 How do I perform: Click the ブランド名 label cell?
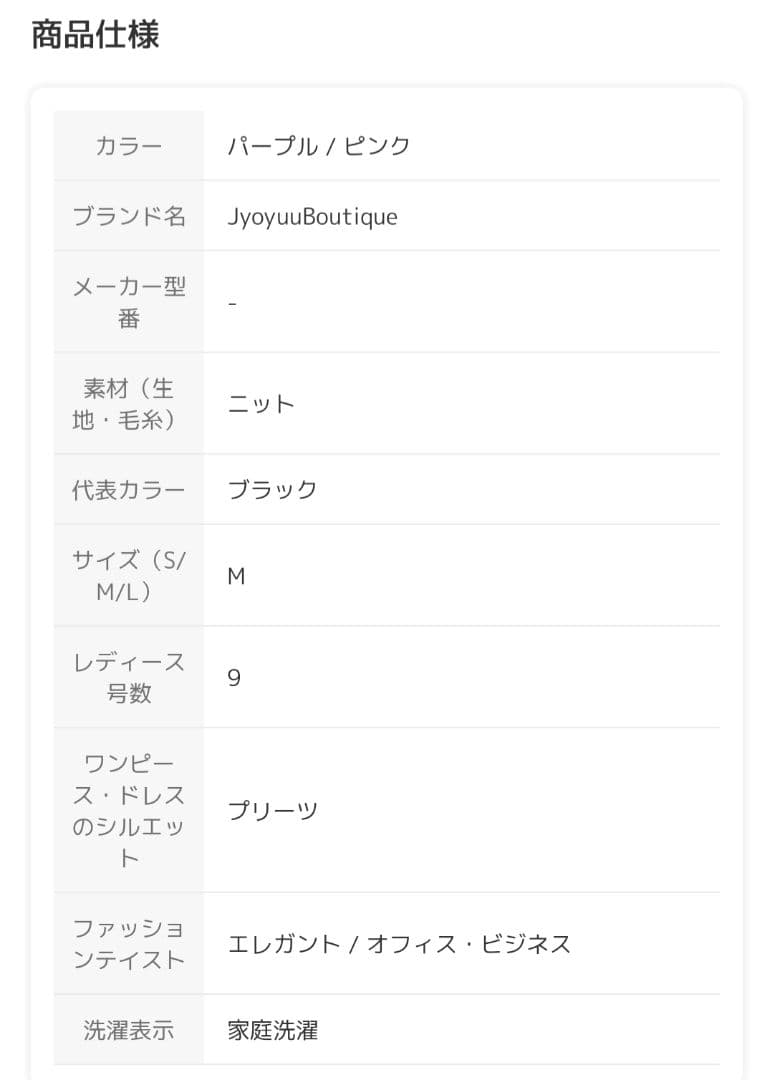tap(128, 216)
